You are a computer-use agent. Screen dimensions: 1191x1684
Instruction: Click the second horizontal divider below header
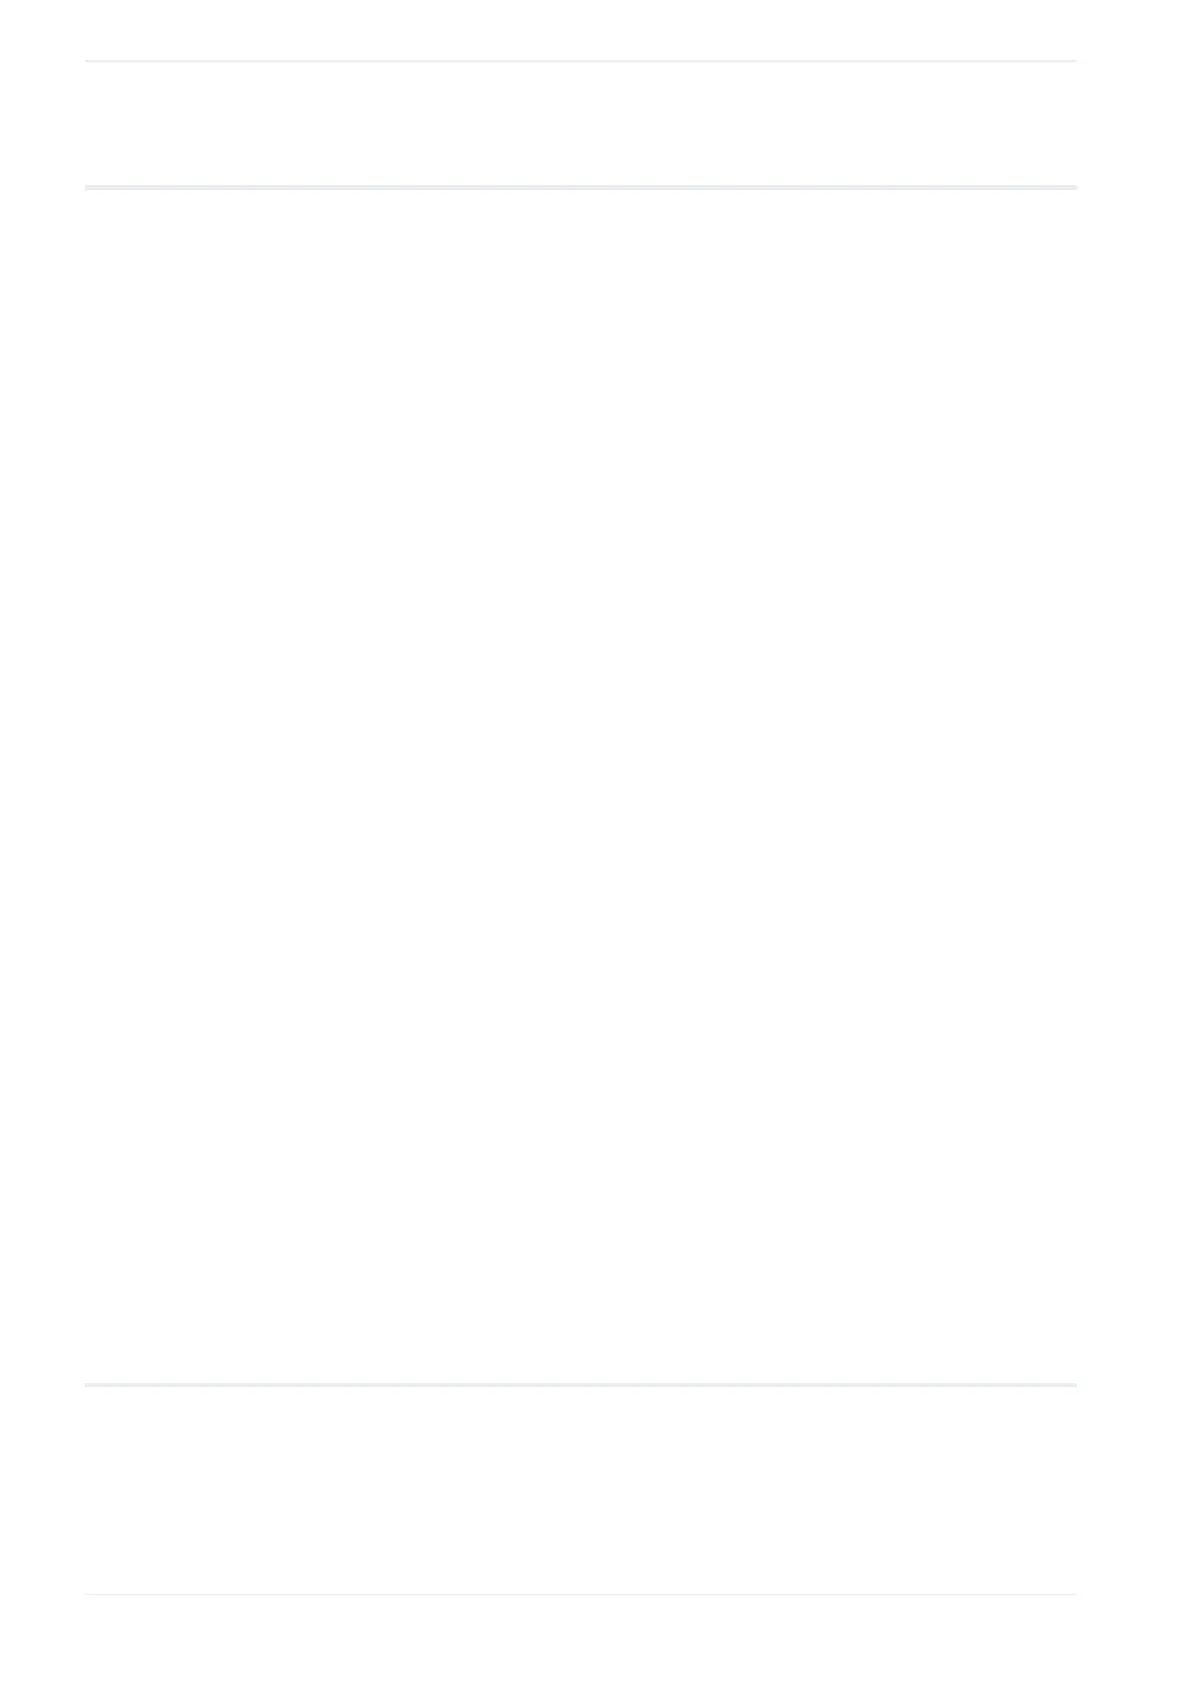(x=580, y=187)
